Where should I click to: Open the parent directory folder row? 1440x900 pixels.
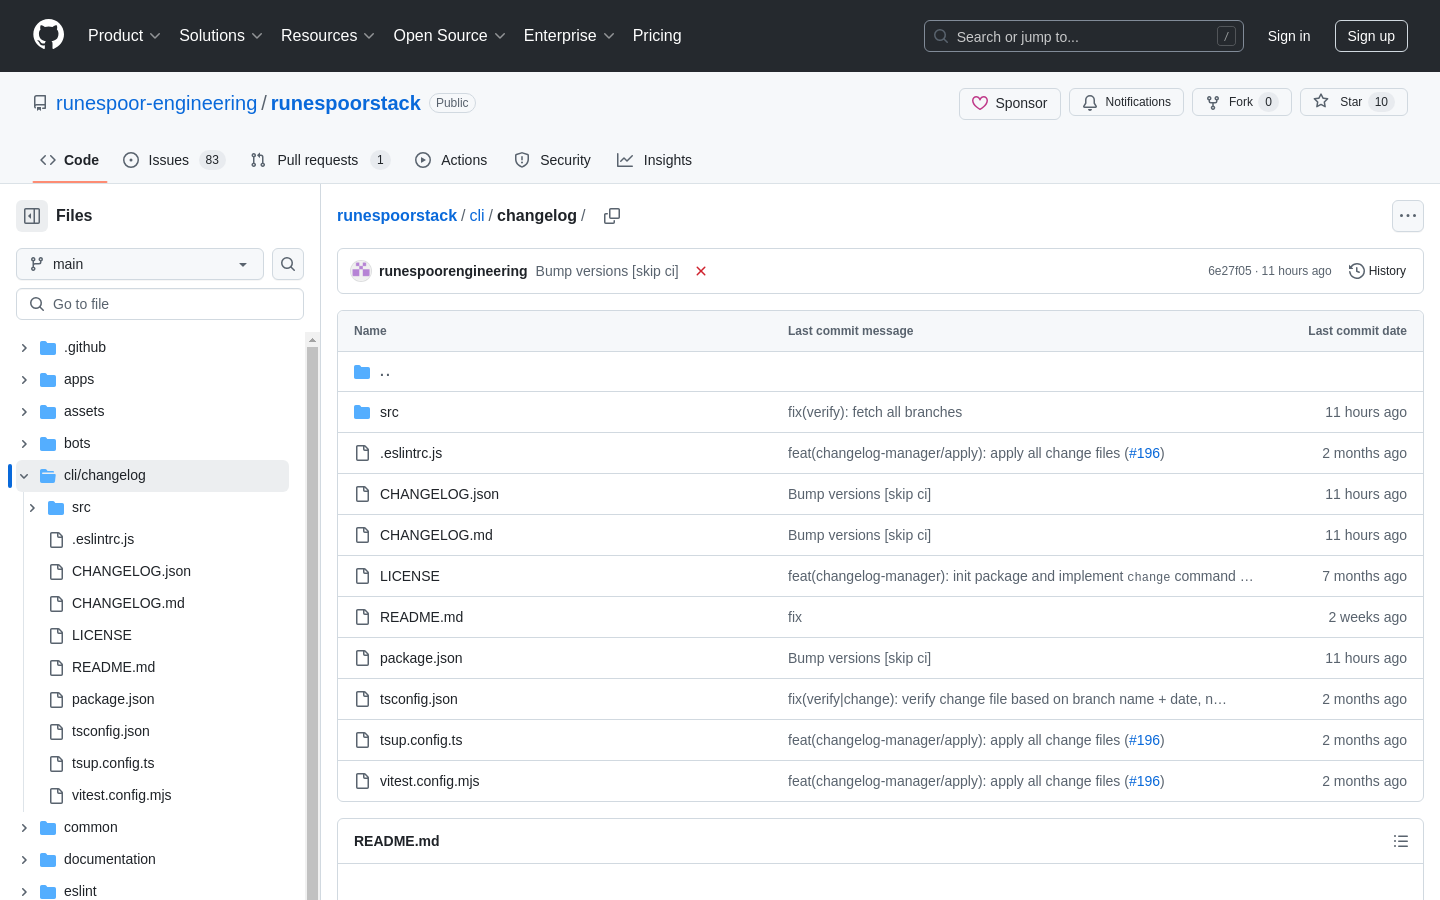pyautogui.click(x=880, y=372)
